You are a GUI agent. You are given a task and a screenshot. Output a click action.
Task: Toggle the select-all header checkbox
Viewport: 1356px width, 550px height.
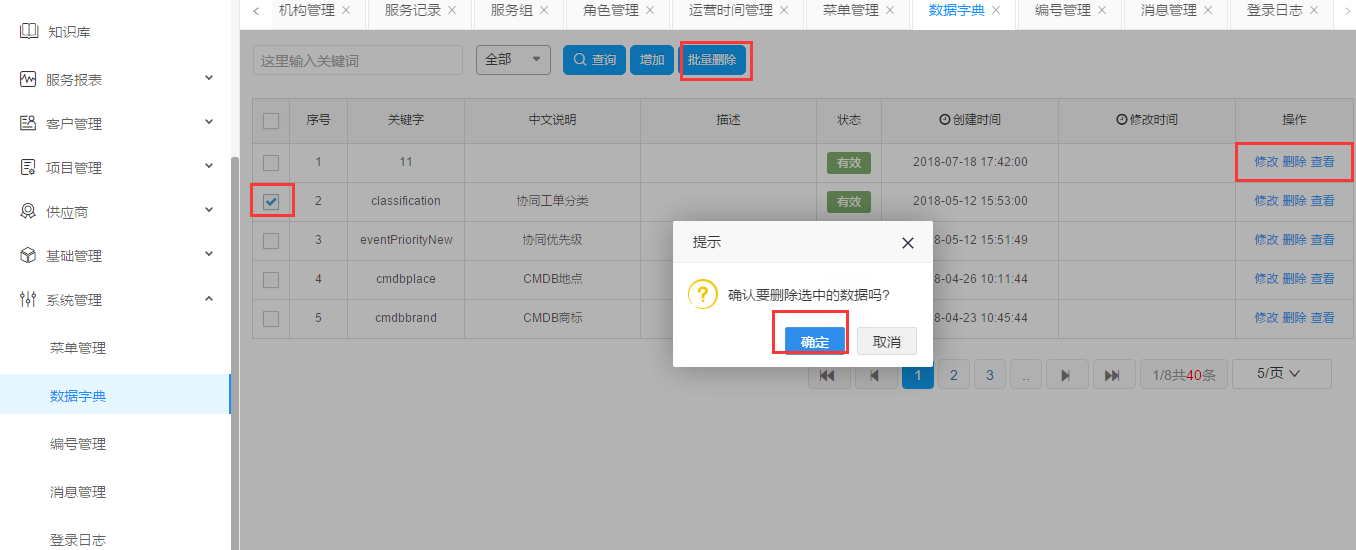point(271,121)
